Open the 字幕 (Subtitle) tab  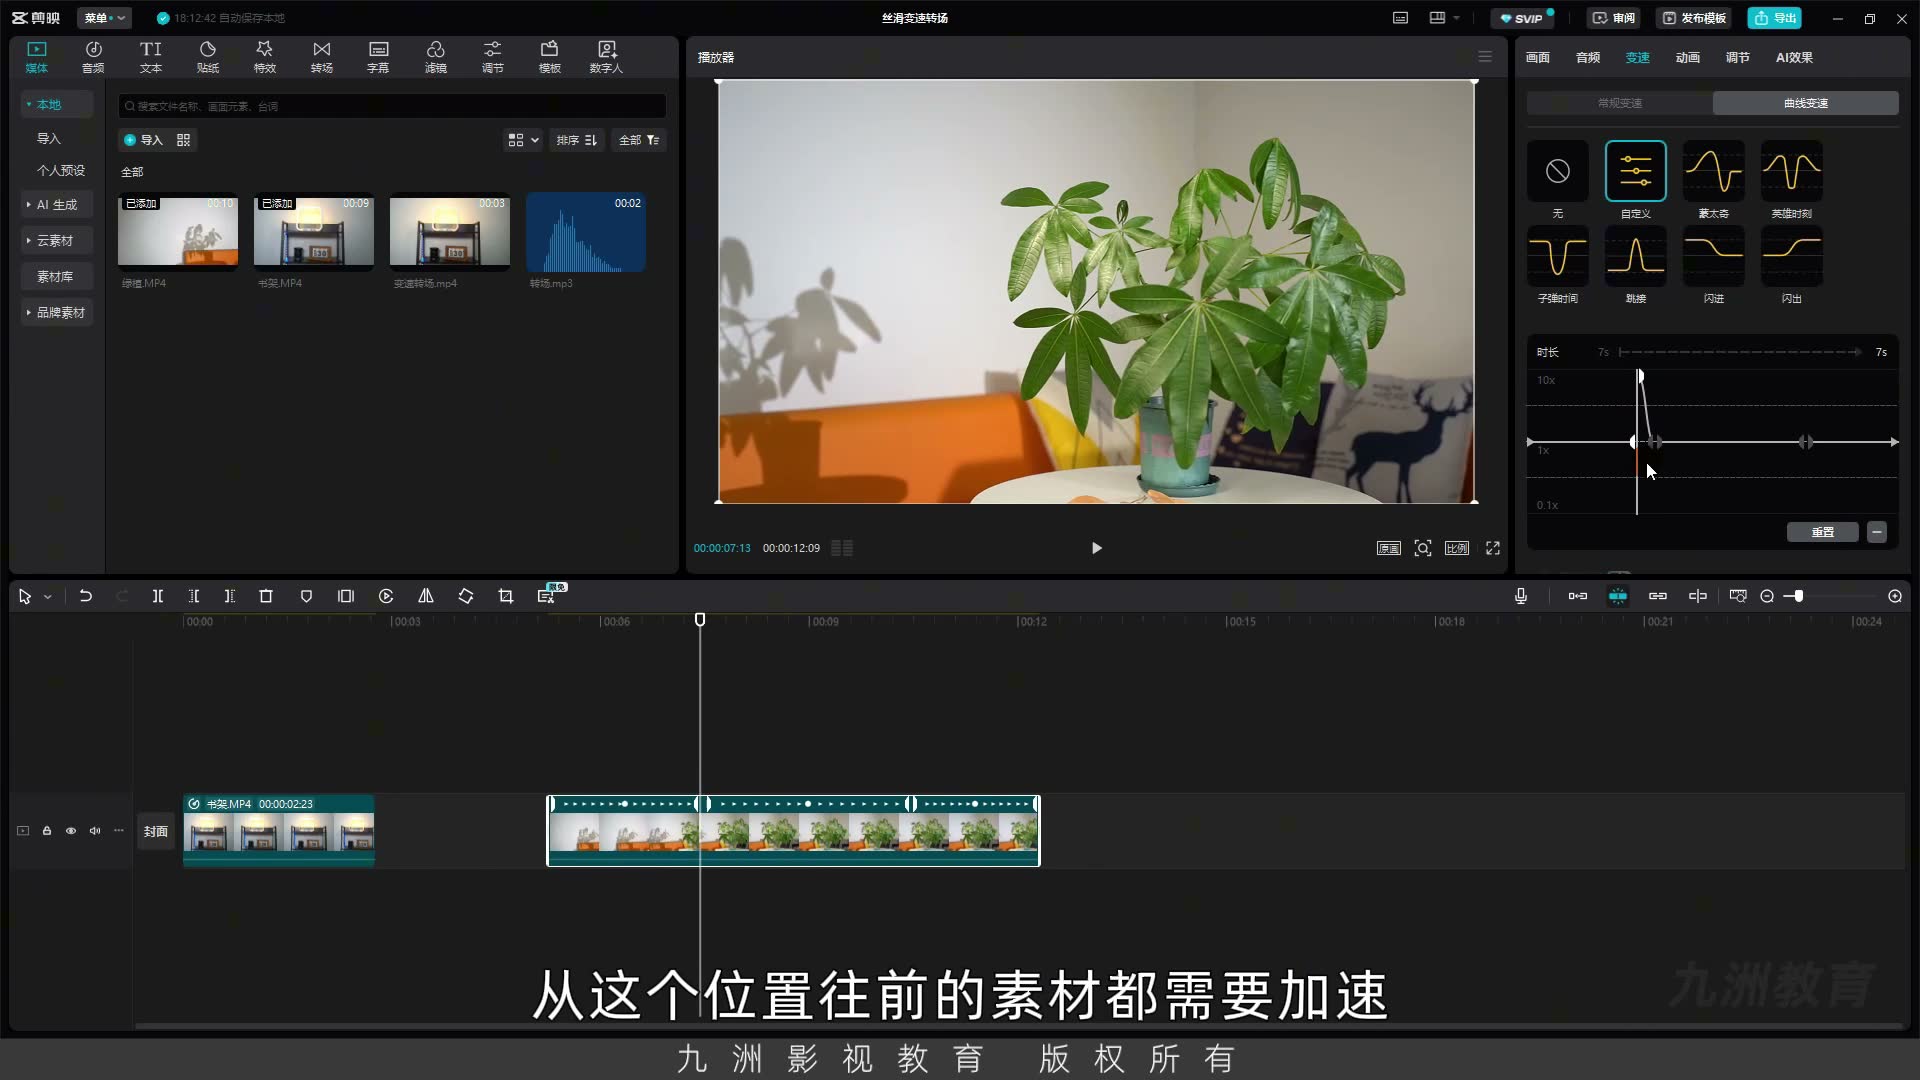[x=378, y=57]
